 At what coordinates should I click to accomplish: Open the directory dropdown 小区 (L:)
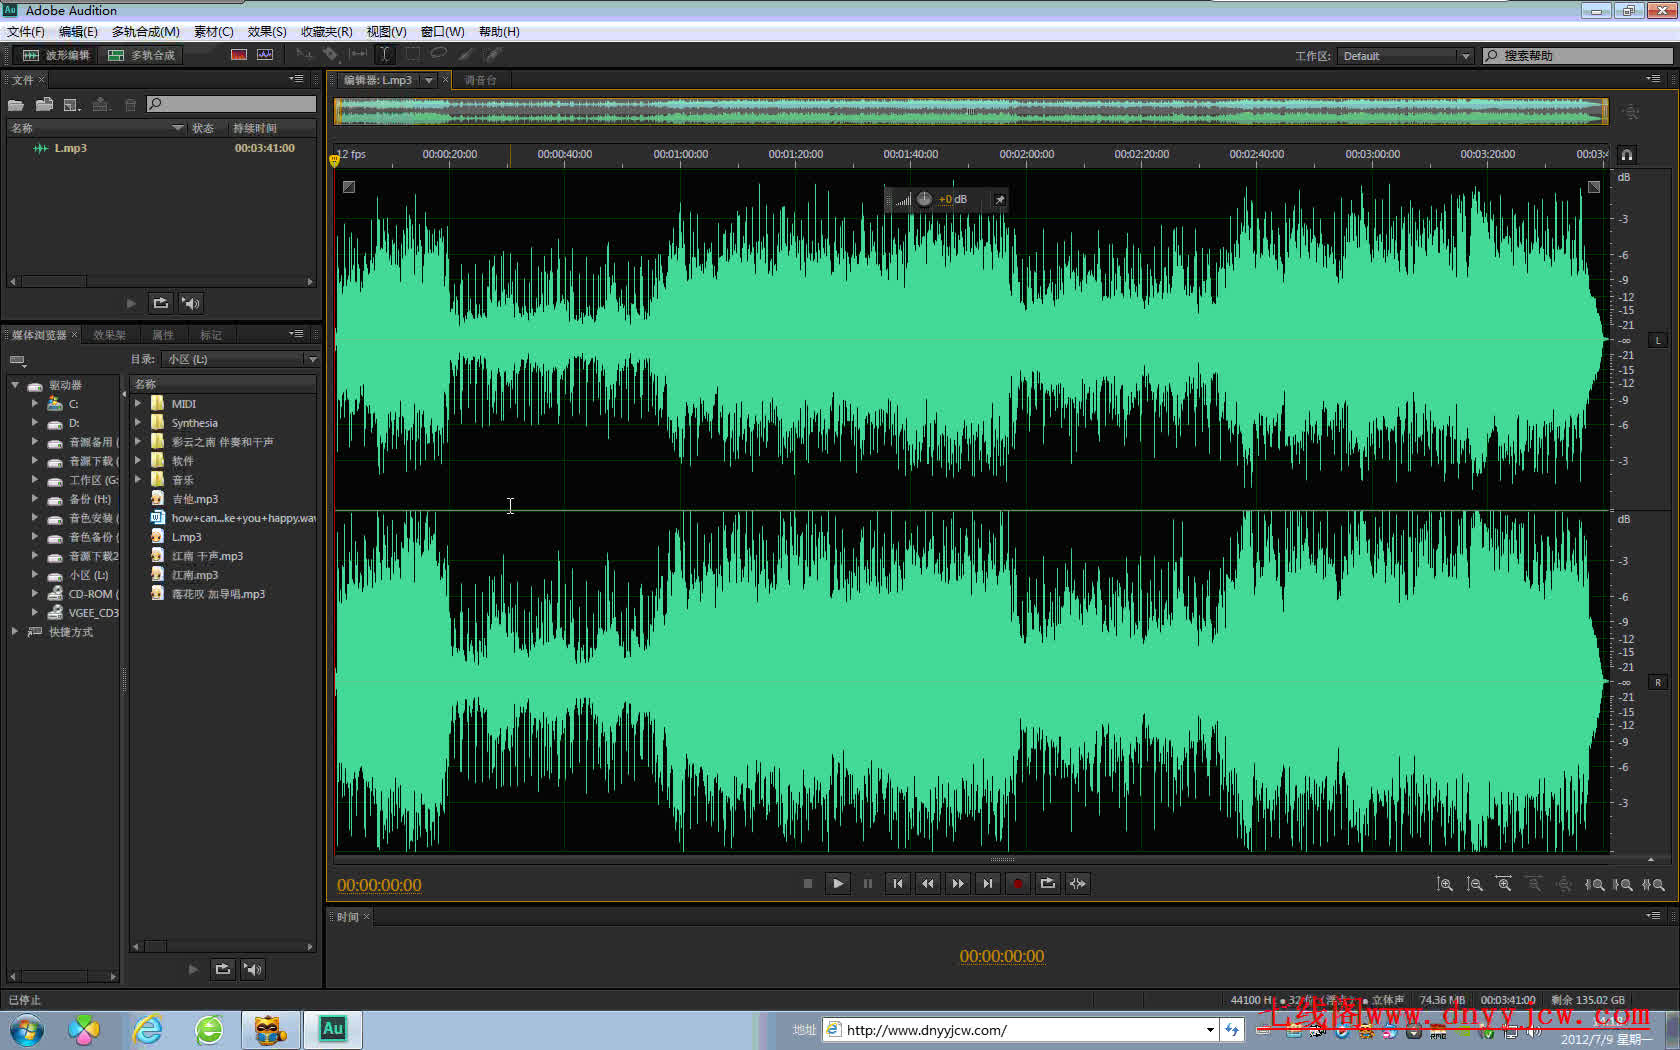click(242, 359)
